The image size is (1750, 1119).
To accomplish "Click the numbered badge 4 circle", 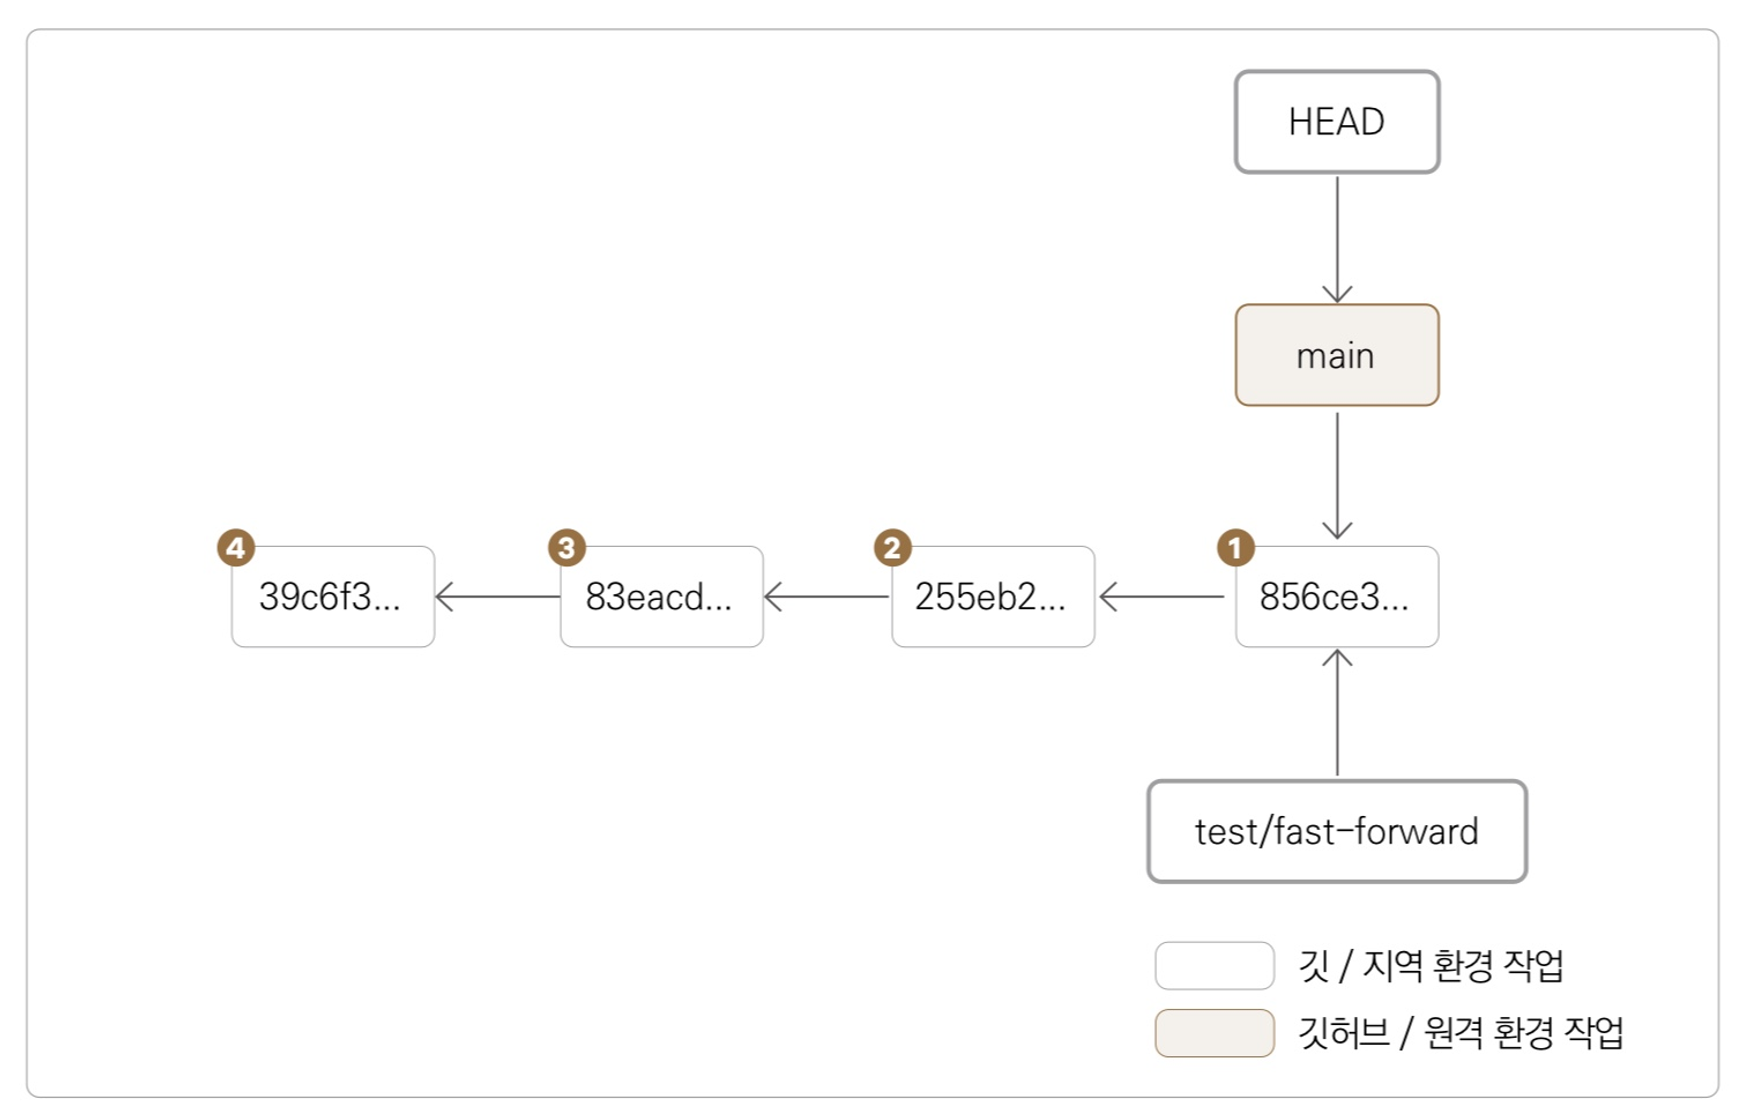I will tap(236, 548).
